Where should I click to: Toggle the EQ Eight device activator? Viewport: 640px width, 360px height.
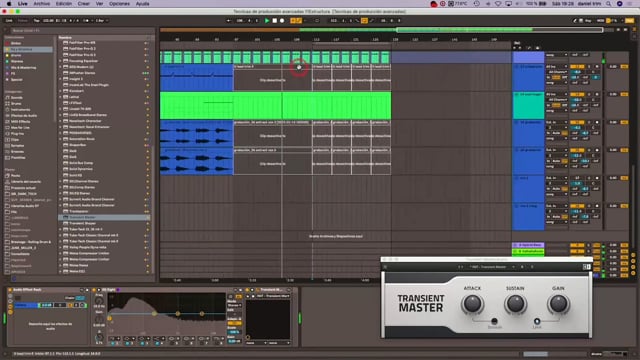94,290
